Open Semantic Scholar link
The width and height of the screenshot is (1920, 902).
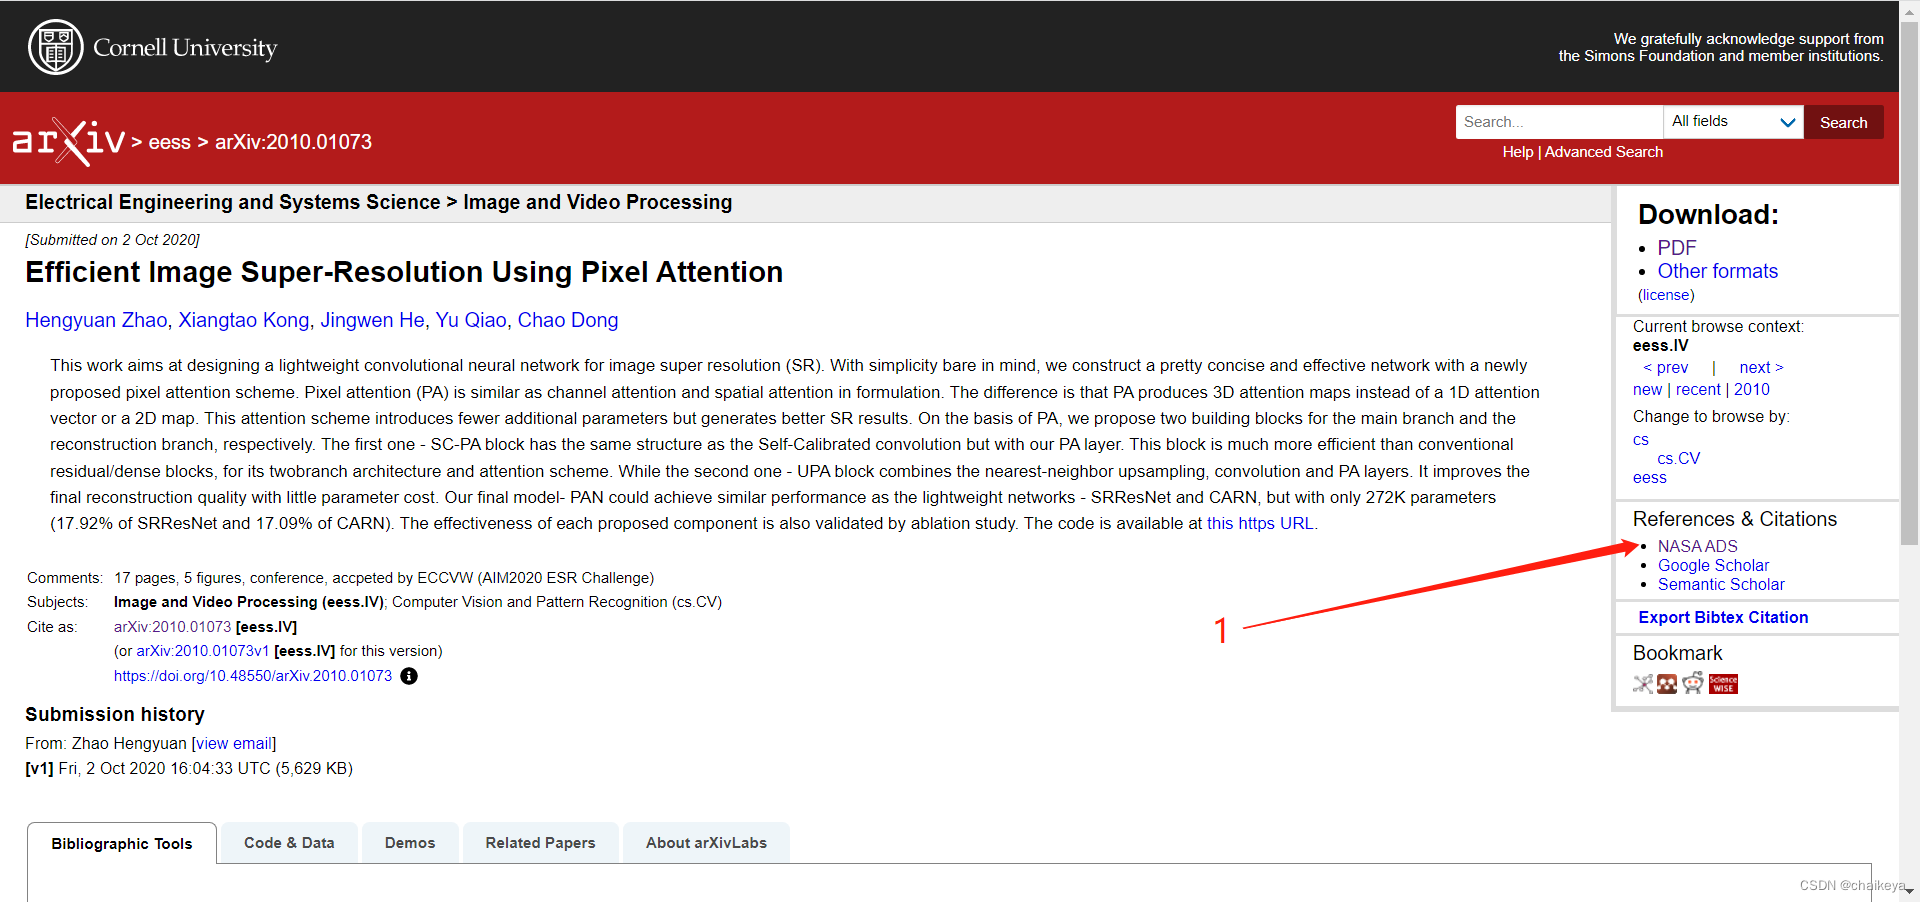click(1721, 584)
